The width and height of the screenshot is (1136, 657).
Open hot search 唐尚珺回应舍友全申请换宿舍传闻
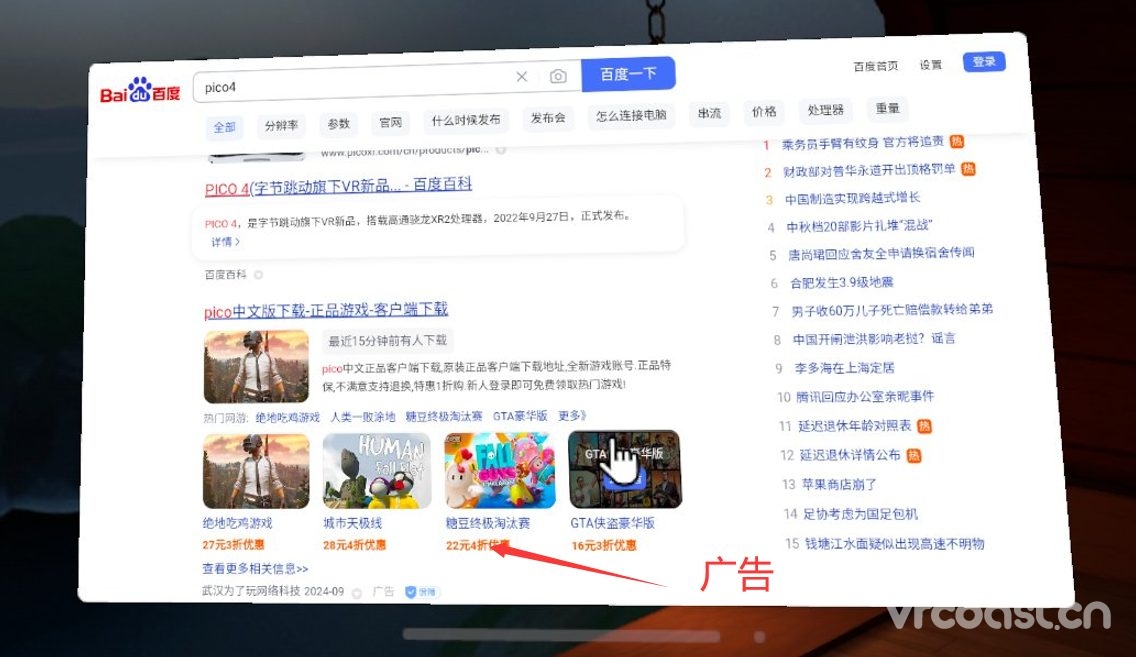(882, 254)
